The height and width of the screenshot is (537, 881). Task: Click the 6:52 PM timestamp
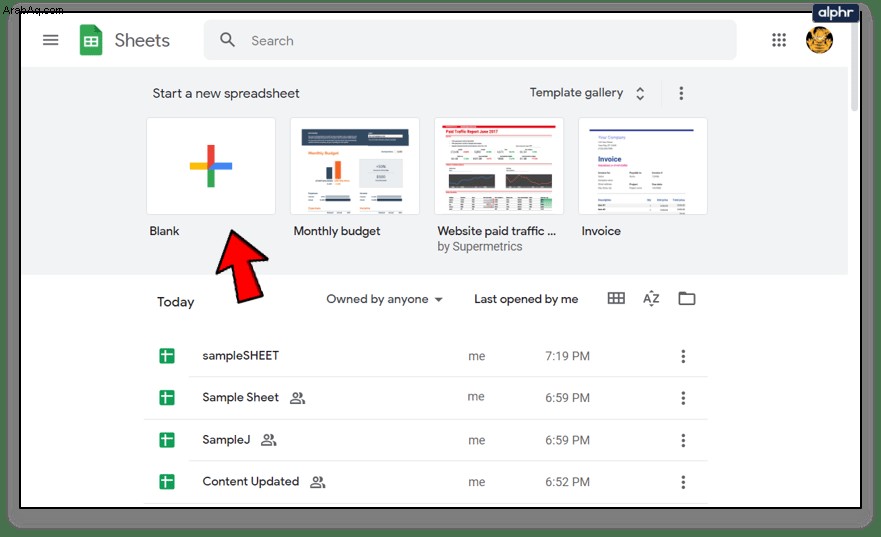tap(567, 482)
